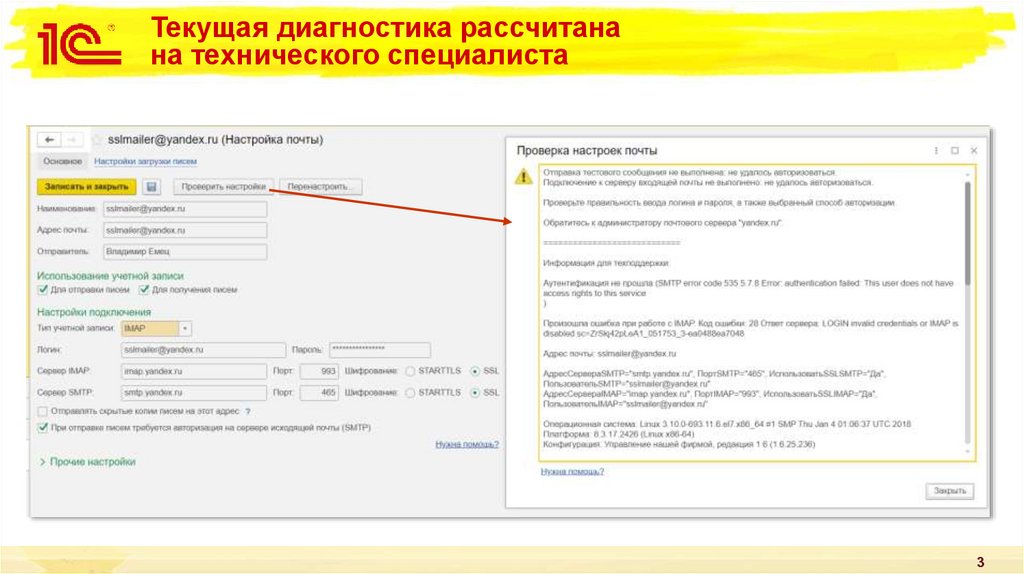The height and width of the screenshot is (574, 1024).
Task: Click the SMTP port field showing 465
Action: tap(319, 393)
